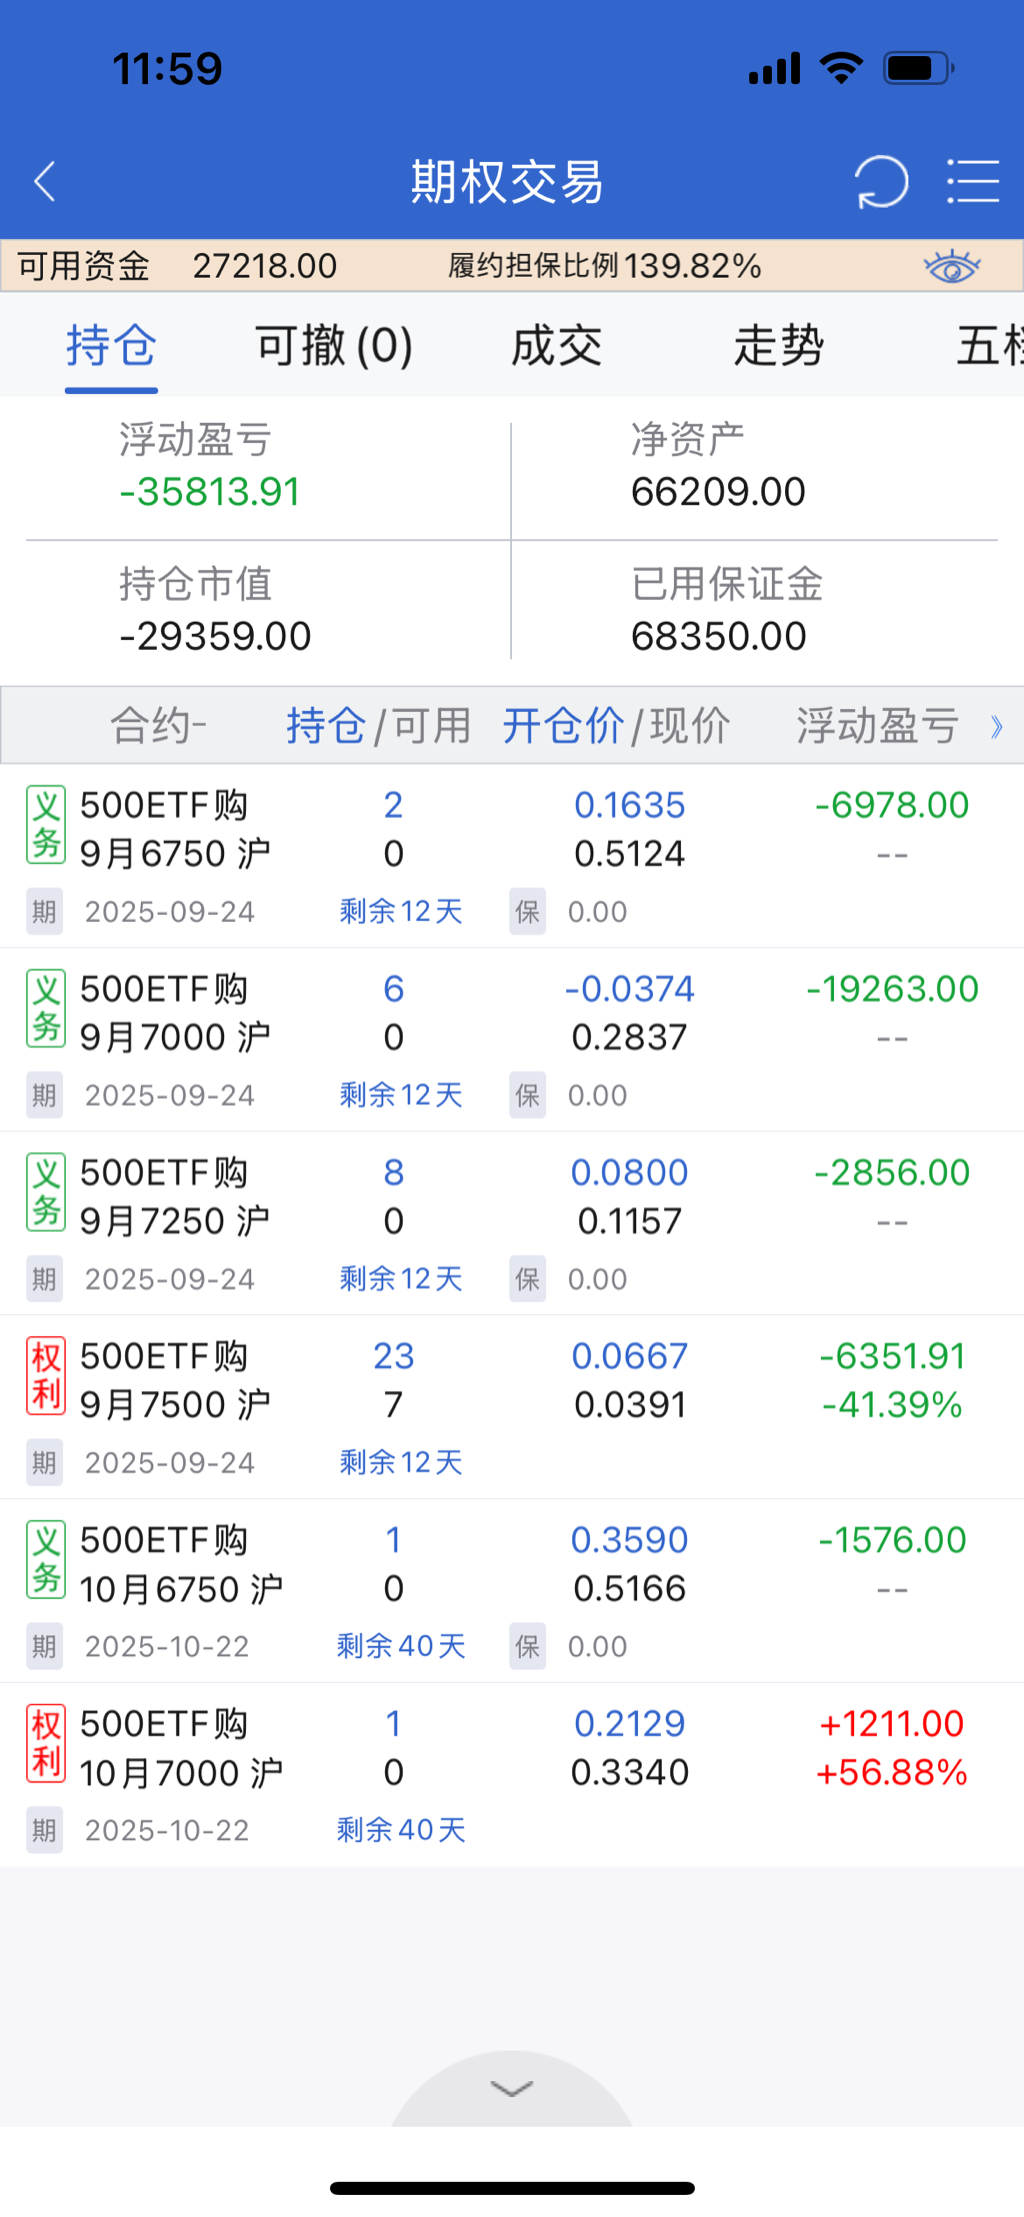Tap the back arrow in header
Viewport: 1024px width, 2217px height.
click(45, 182)
